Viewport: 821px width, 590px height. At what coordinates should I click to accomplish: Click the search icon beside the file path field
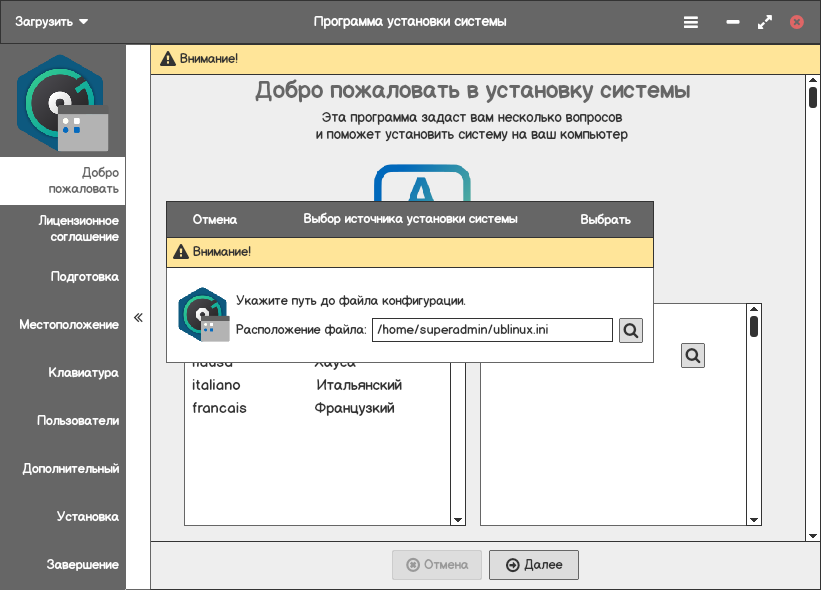[x=630, y=330]
